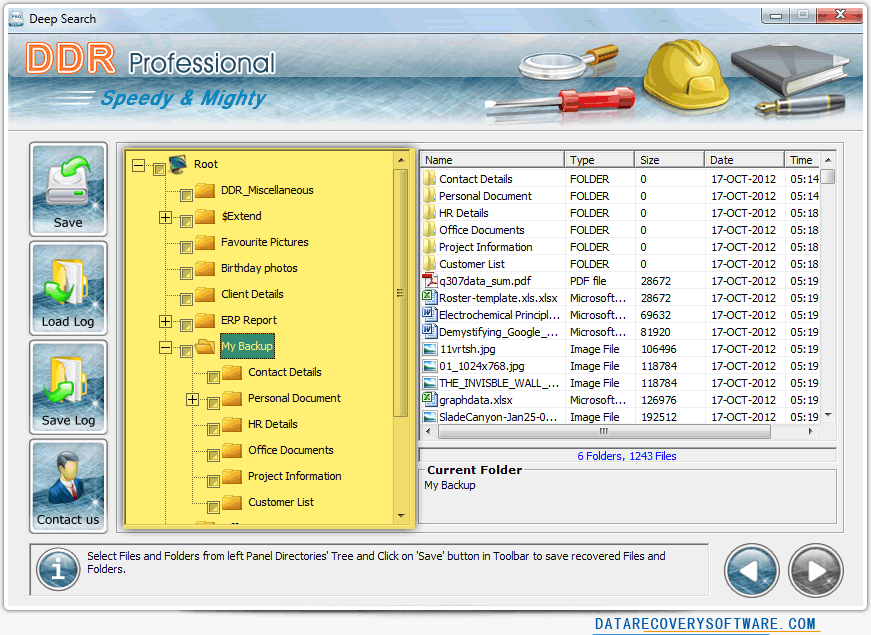Collapse the Root tree node
The image size is (871, 635).
(x=138, y=165)
